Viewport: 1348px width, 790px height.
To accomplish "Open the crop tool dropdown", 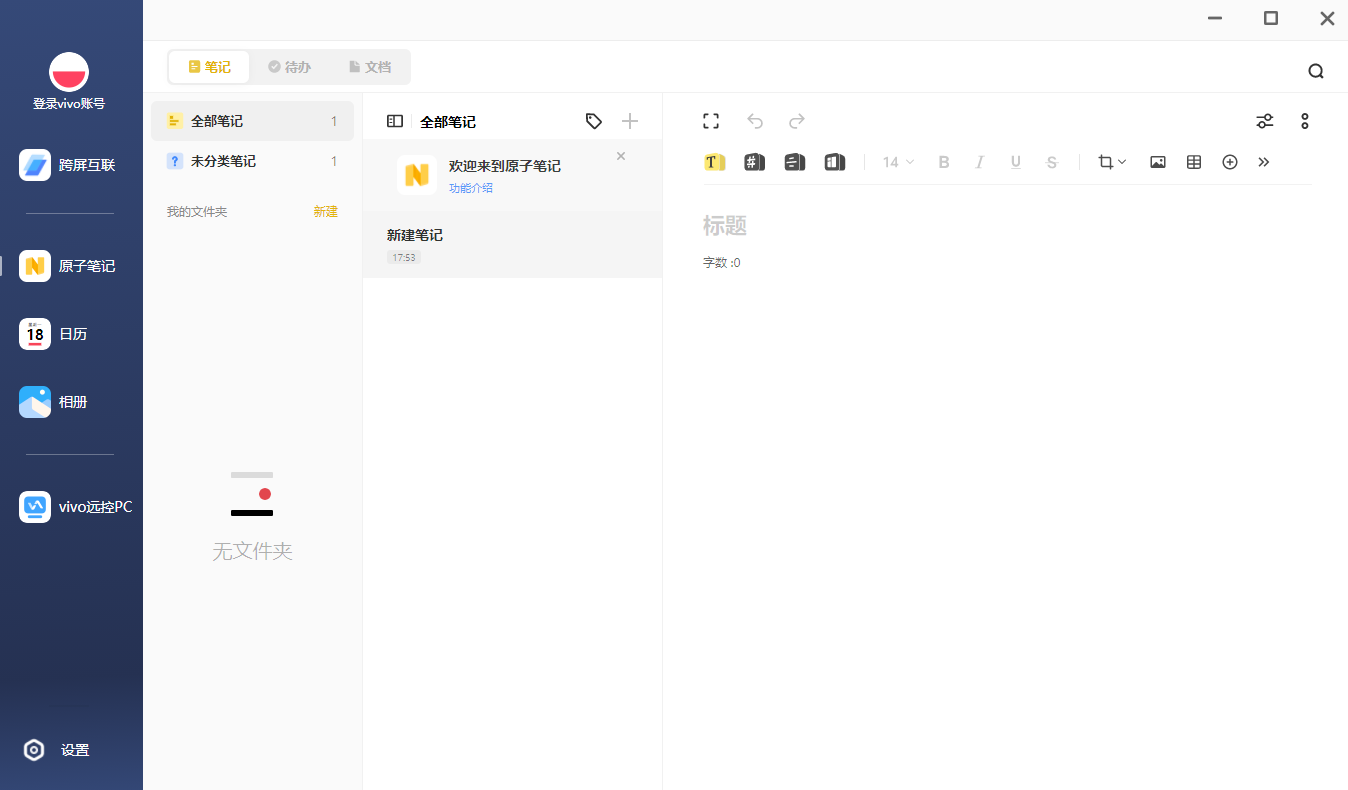I will pyautogui.click(x=1112, y=162).
